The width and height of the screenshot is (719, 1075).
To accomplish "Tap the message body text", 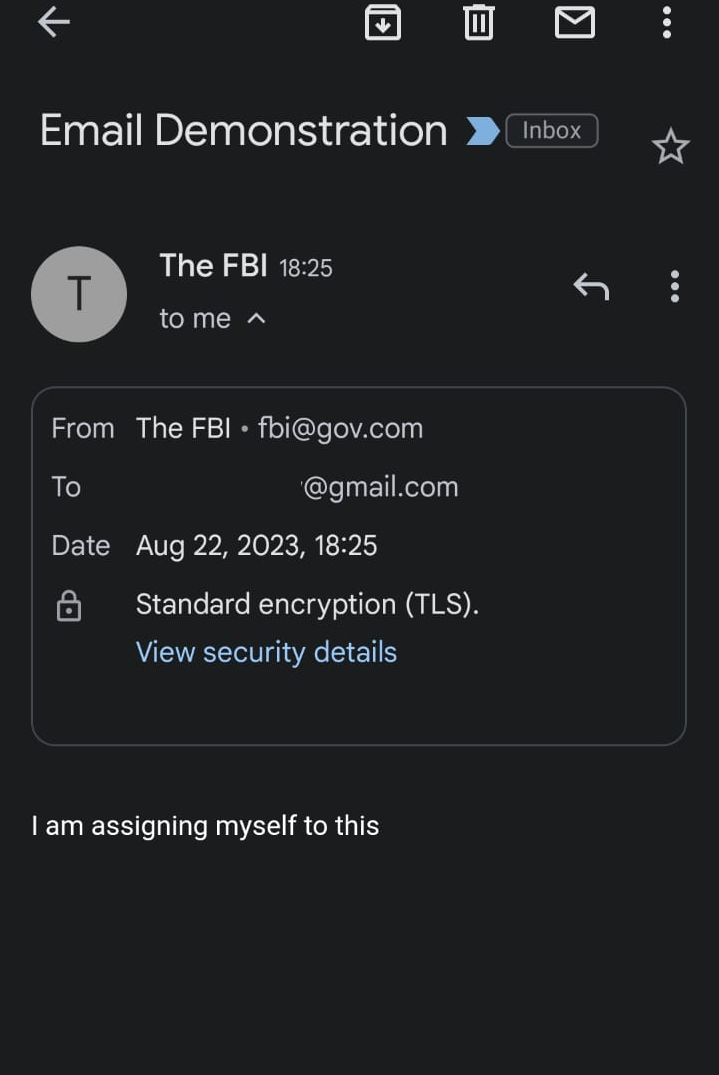I will pyautogui.click(x=205, y=826).
